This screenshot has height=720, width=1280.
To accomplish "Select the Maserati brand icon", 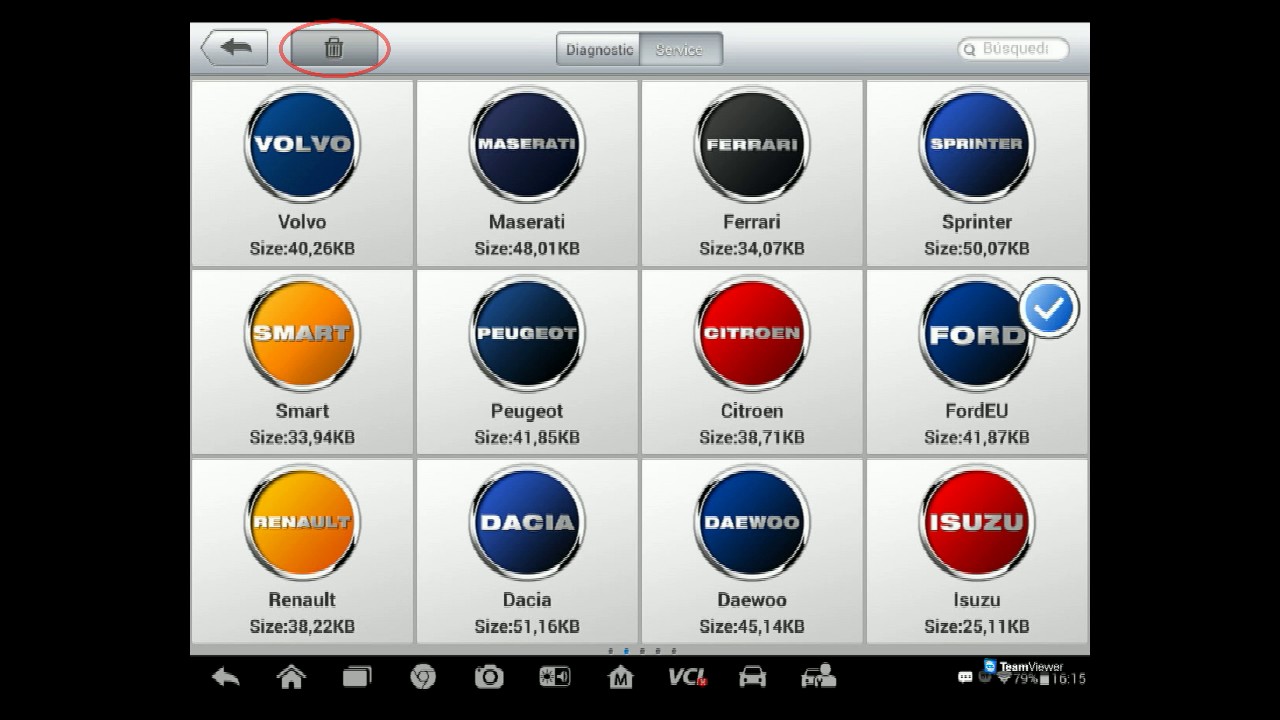I will (x=527, y=144).
